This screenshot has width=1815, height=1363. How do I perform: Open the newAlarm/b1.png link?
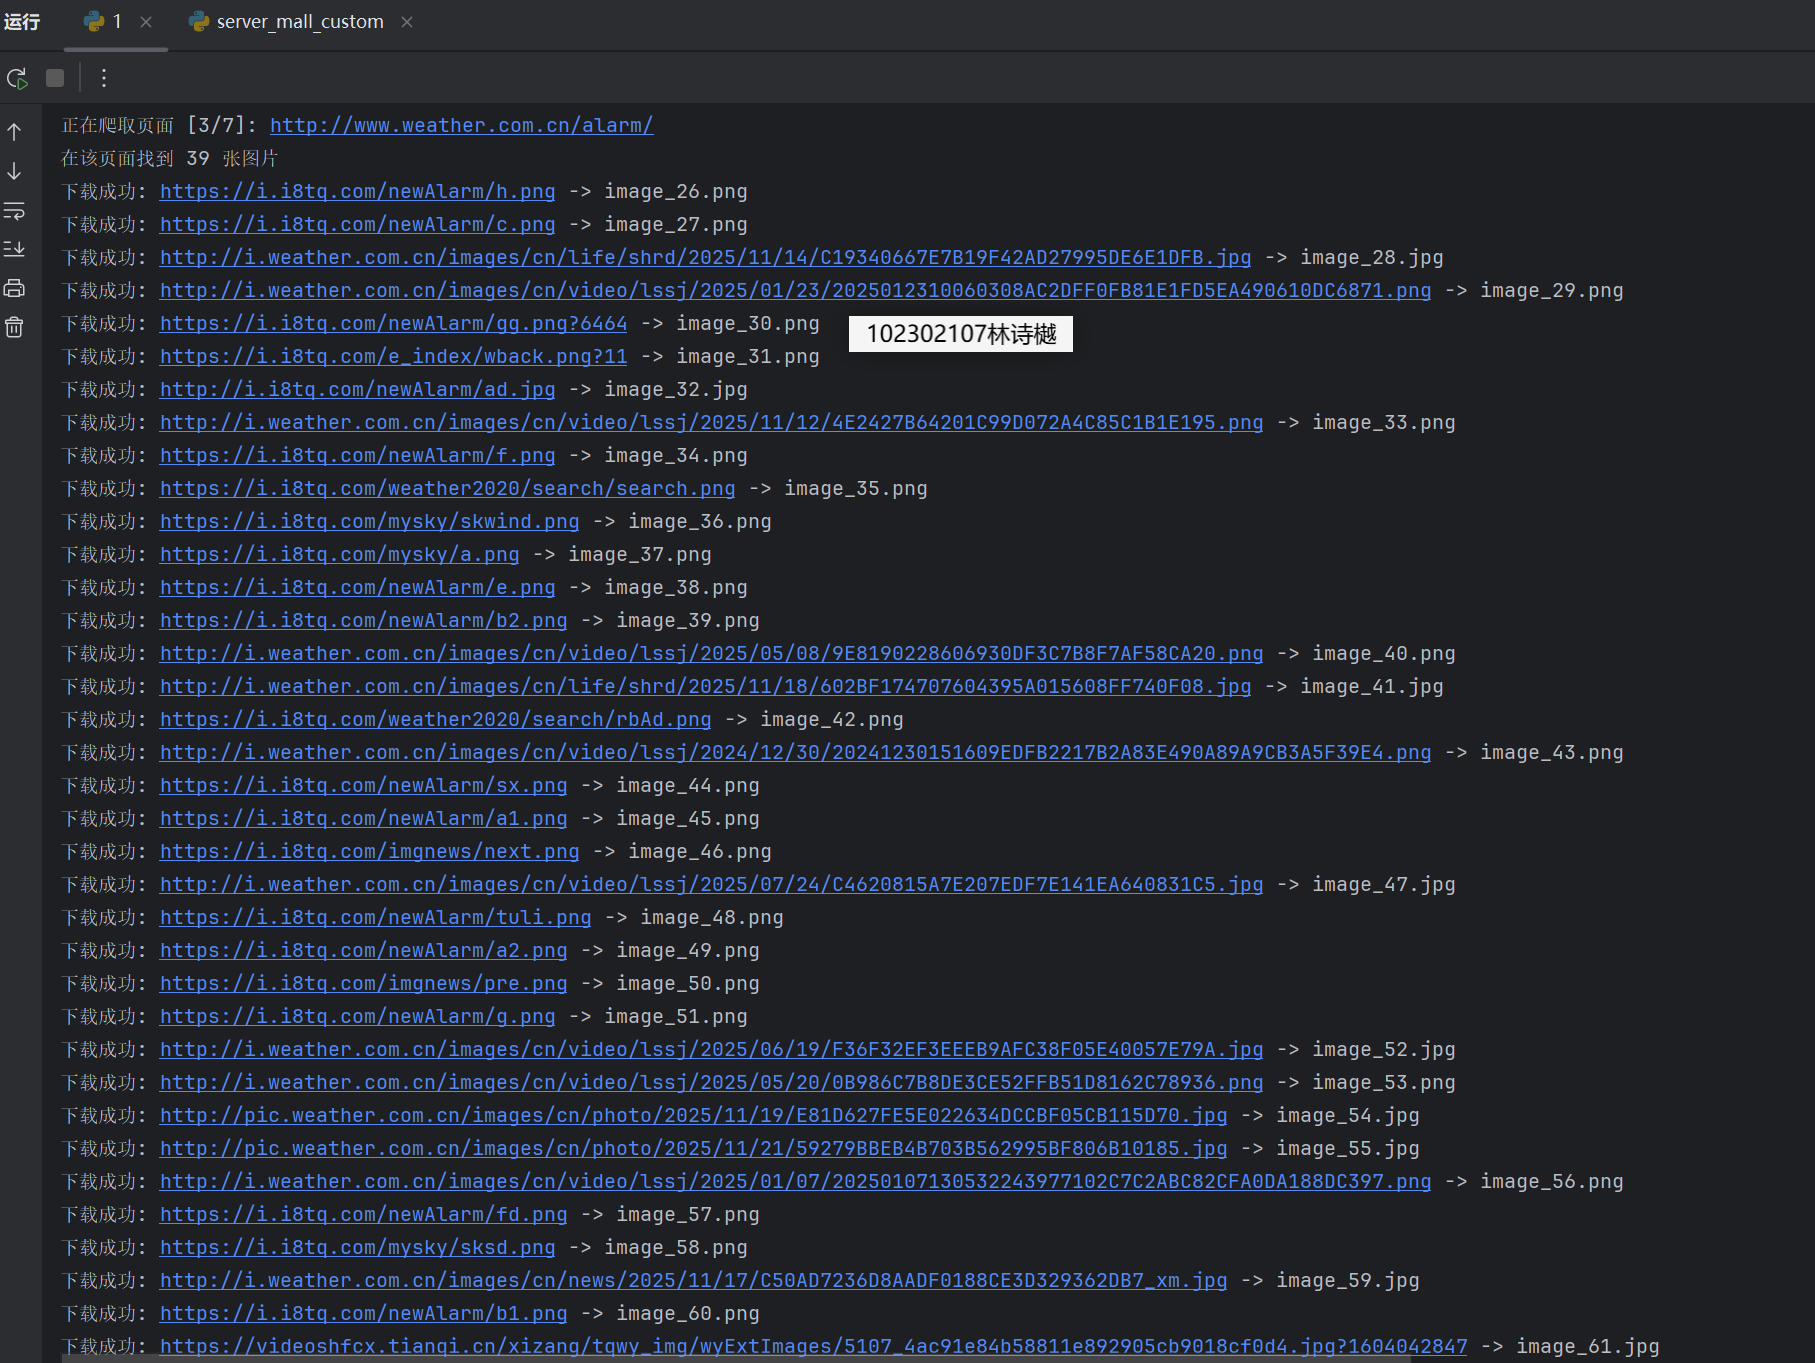363,1313
